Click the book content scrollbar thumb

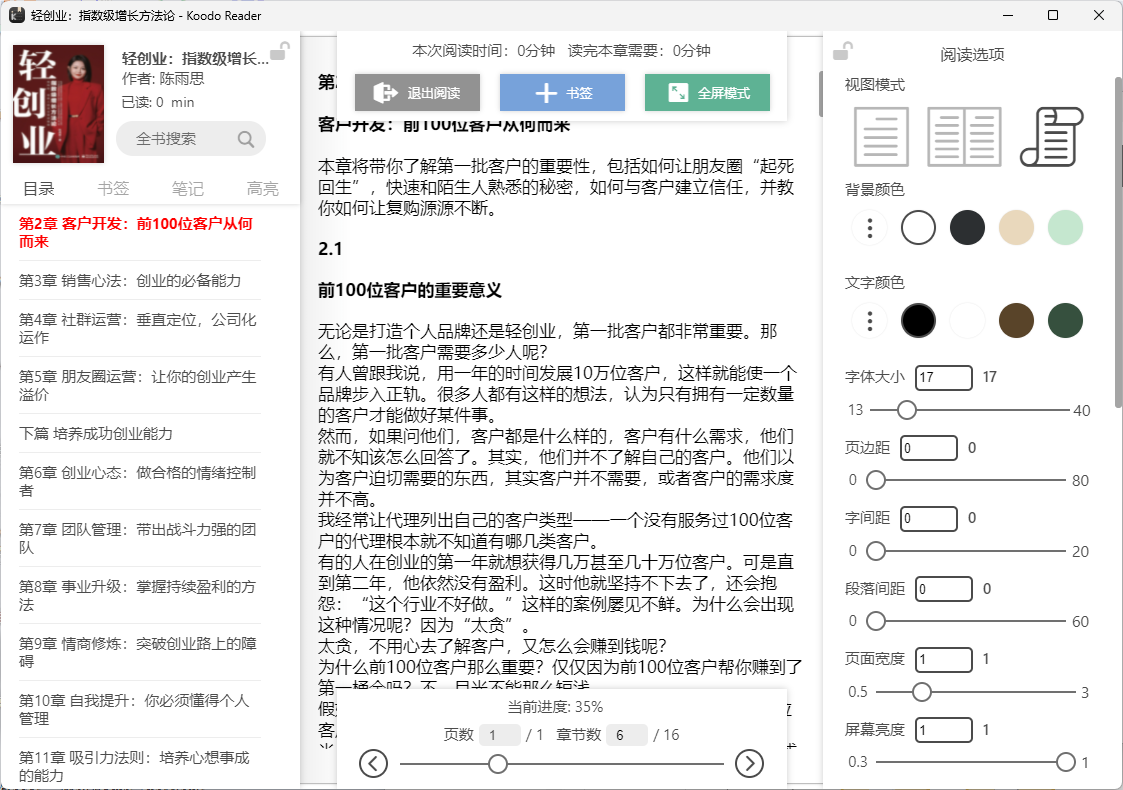820,94
